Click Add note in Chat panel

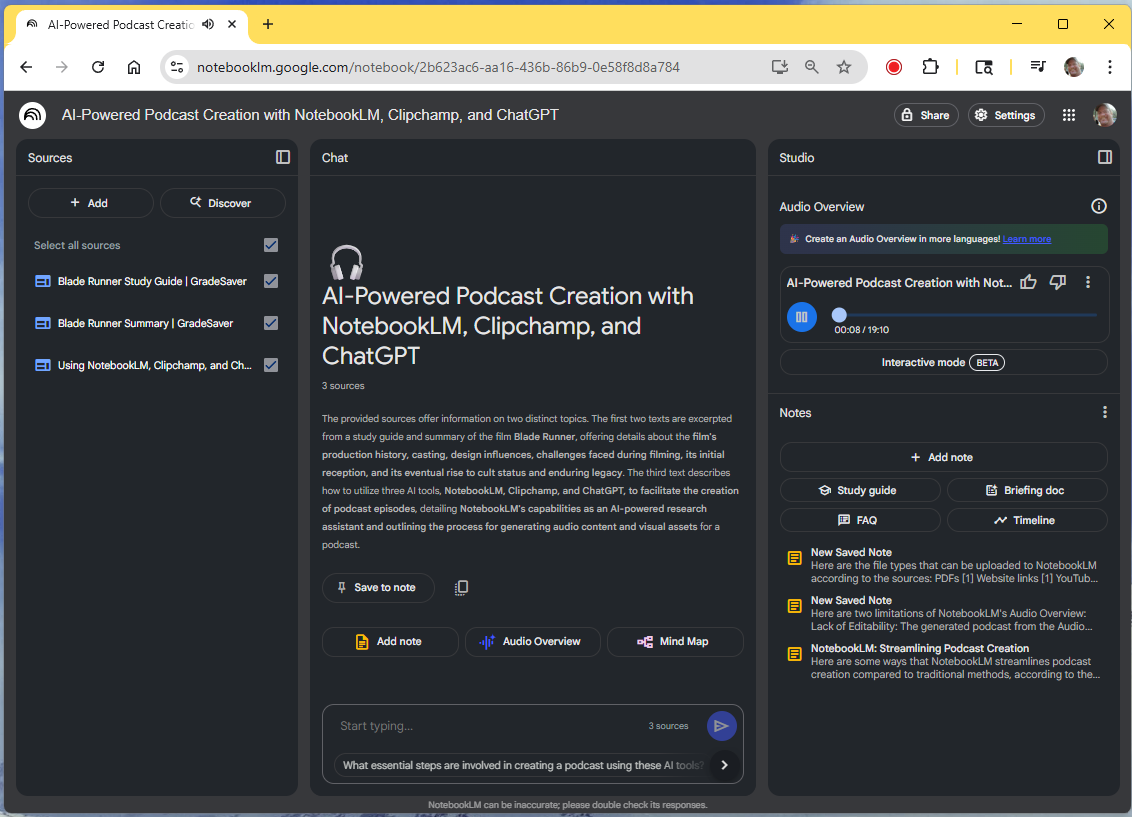pos(390,642)
